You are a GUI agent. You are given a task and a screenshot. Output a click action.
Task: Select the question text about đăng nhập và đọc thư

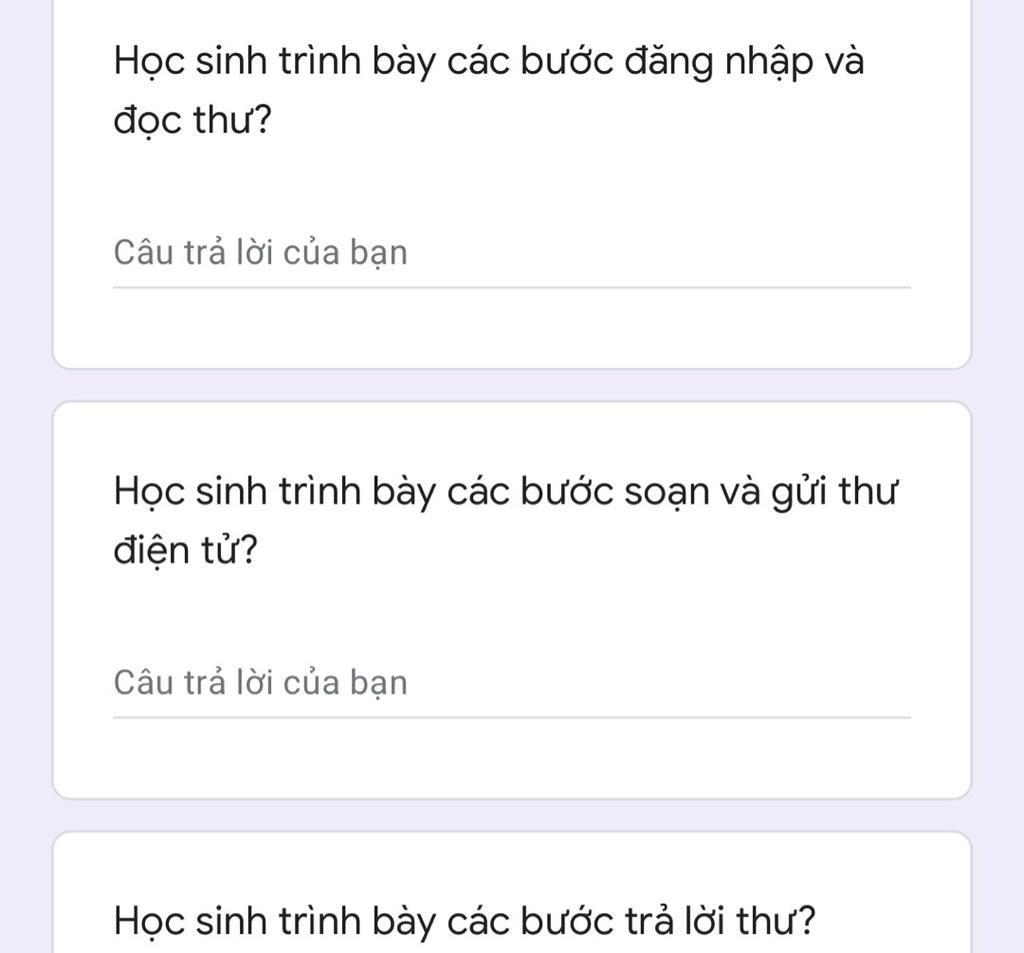[x=489, y=64]
